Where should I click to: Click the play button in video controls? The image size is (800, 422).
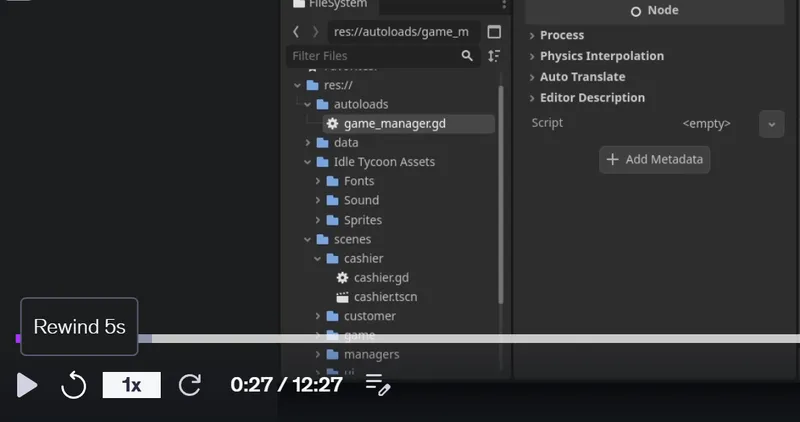coord(27,385)
